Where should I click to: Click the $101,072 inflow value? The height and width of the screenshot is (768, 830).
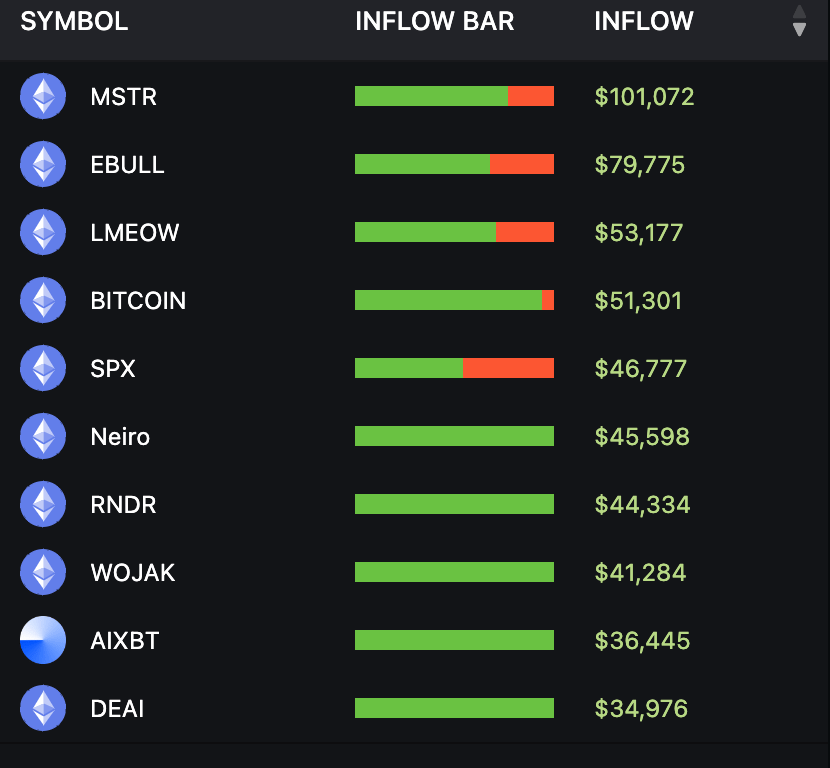click(644, 97)
